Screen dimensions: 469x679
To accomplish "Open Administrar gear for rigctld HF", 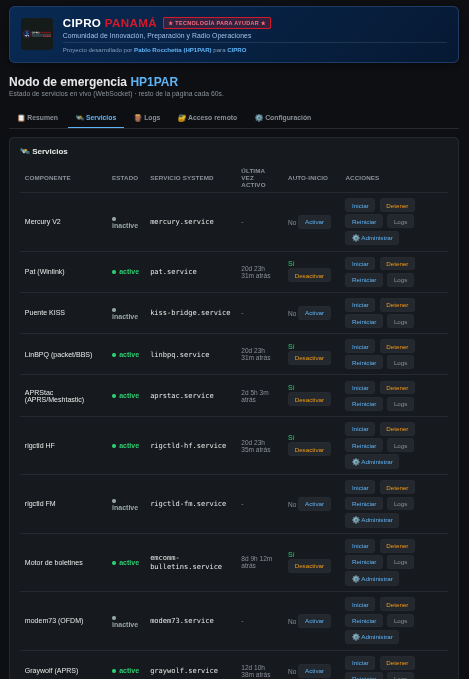I will 372,462.
